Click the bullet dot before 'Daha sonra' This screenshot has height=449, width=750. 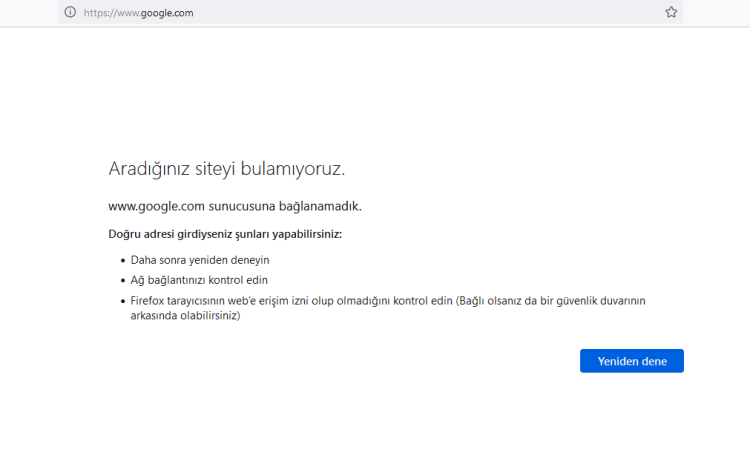coord(122,261)
